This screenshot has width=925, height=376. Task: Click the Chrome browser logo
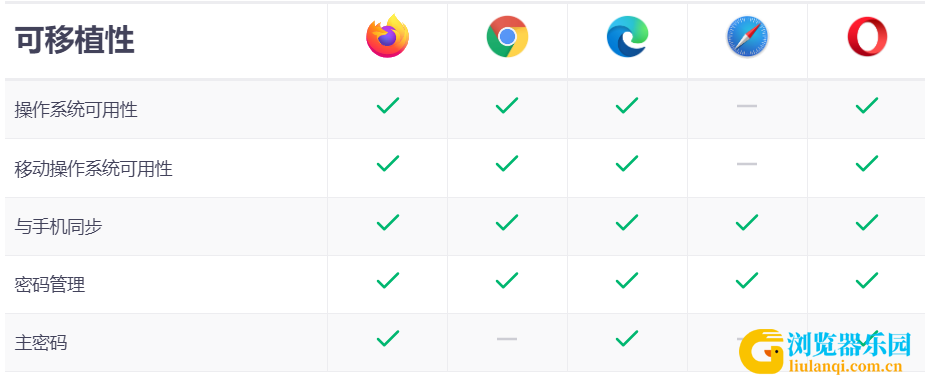pyautogui.click(x=507, y=37)
